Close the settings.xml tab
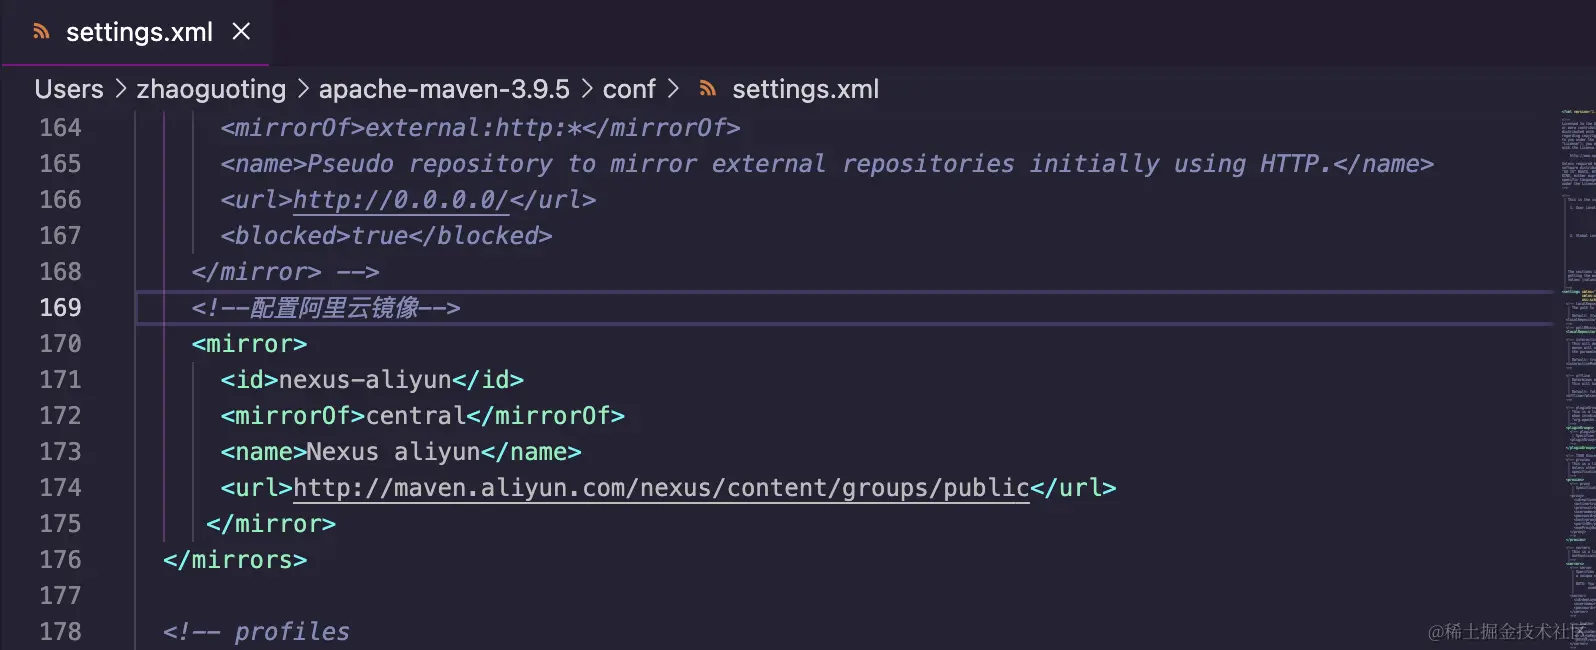The width and height of the screenshot is (1596, 650). click(x=241, y=32)
